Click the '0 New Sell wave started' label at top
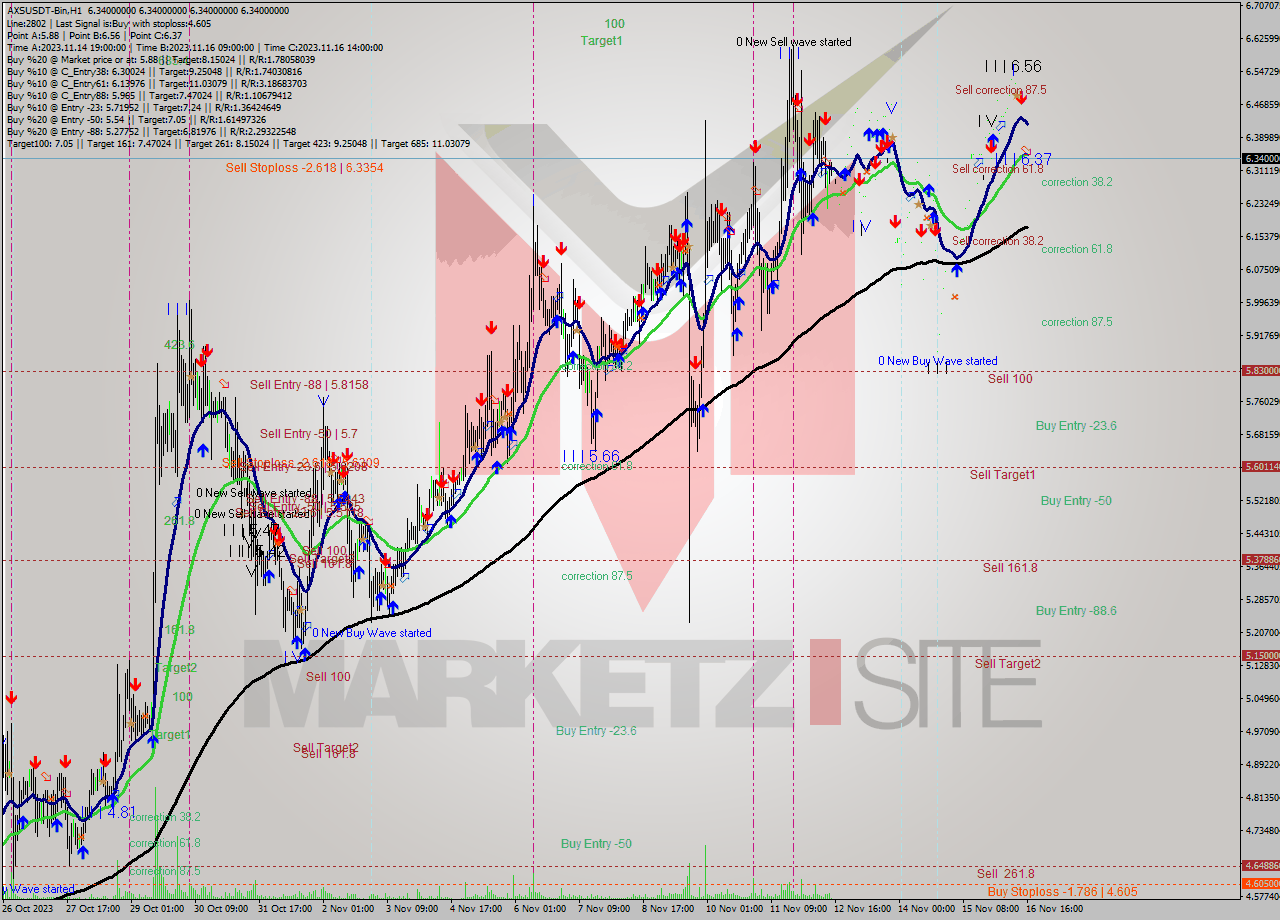 tap(794, 42)
